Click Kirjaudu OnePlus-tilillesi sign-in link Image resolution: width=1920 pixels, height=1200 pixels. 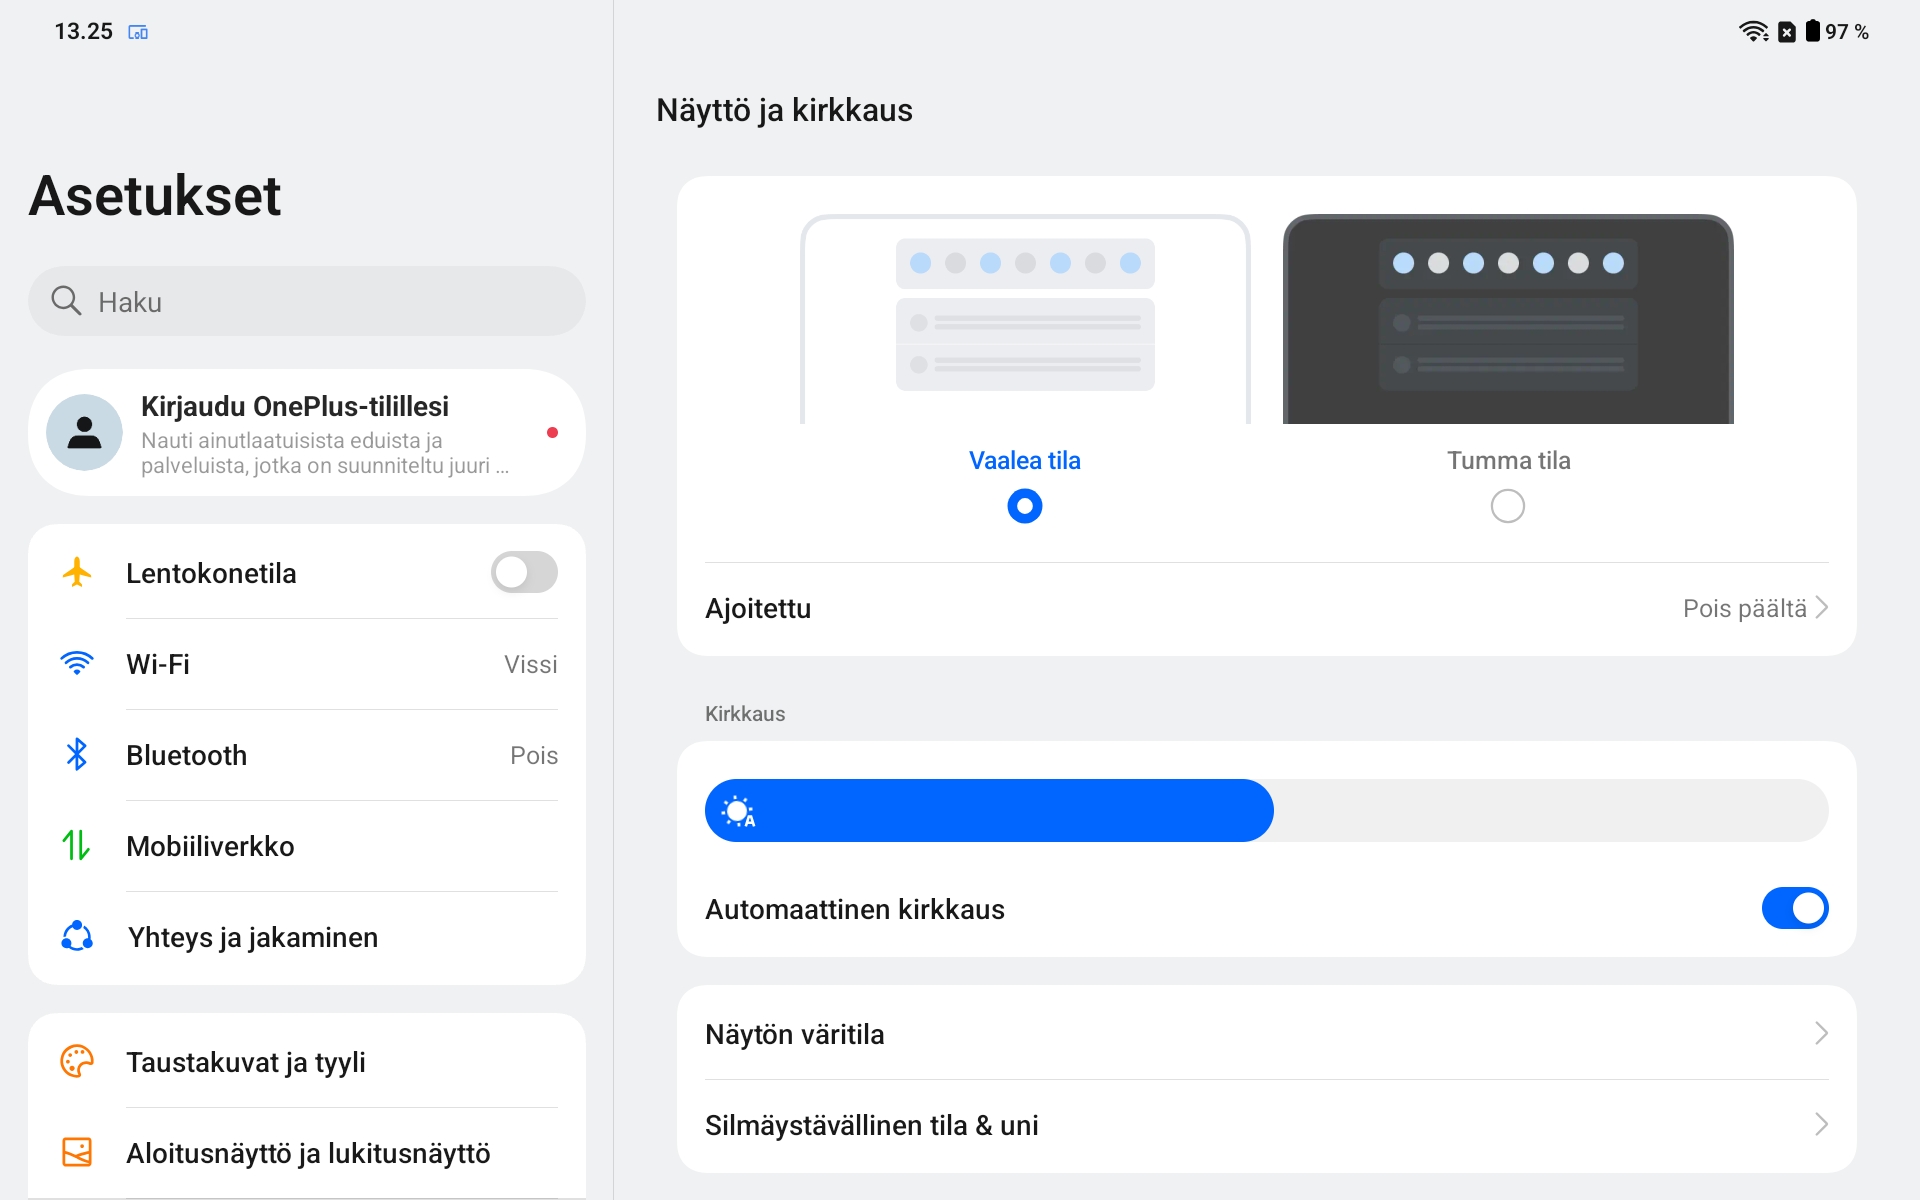(x=295, y=406)
